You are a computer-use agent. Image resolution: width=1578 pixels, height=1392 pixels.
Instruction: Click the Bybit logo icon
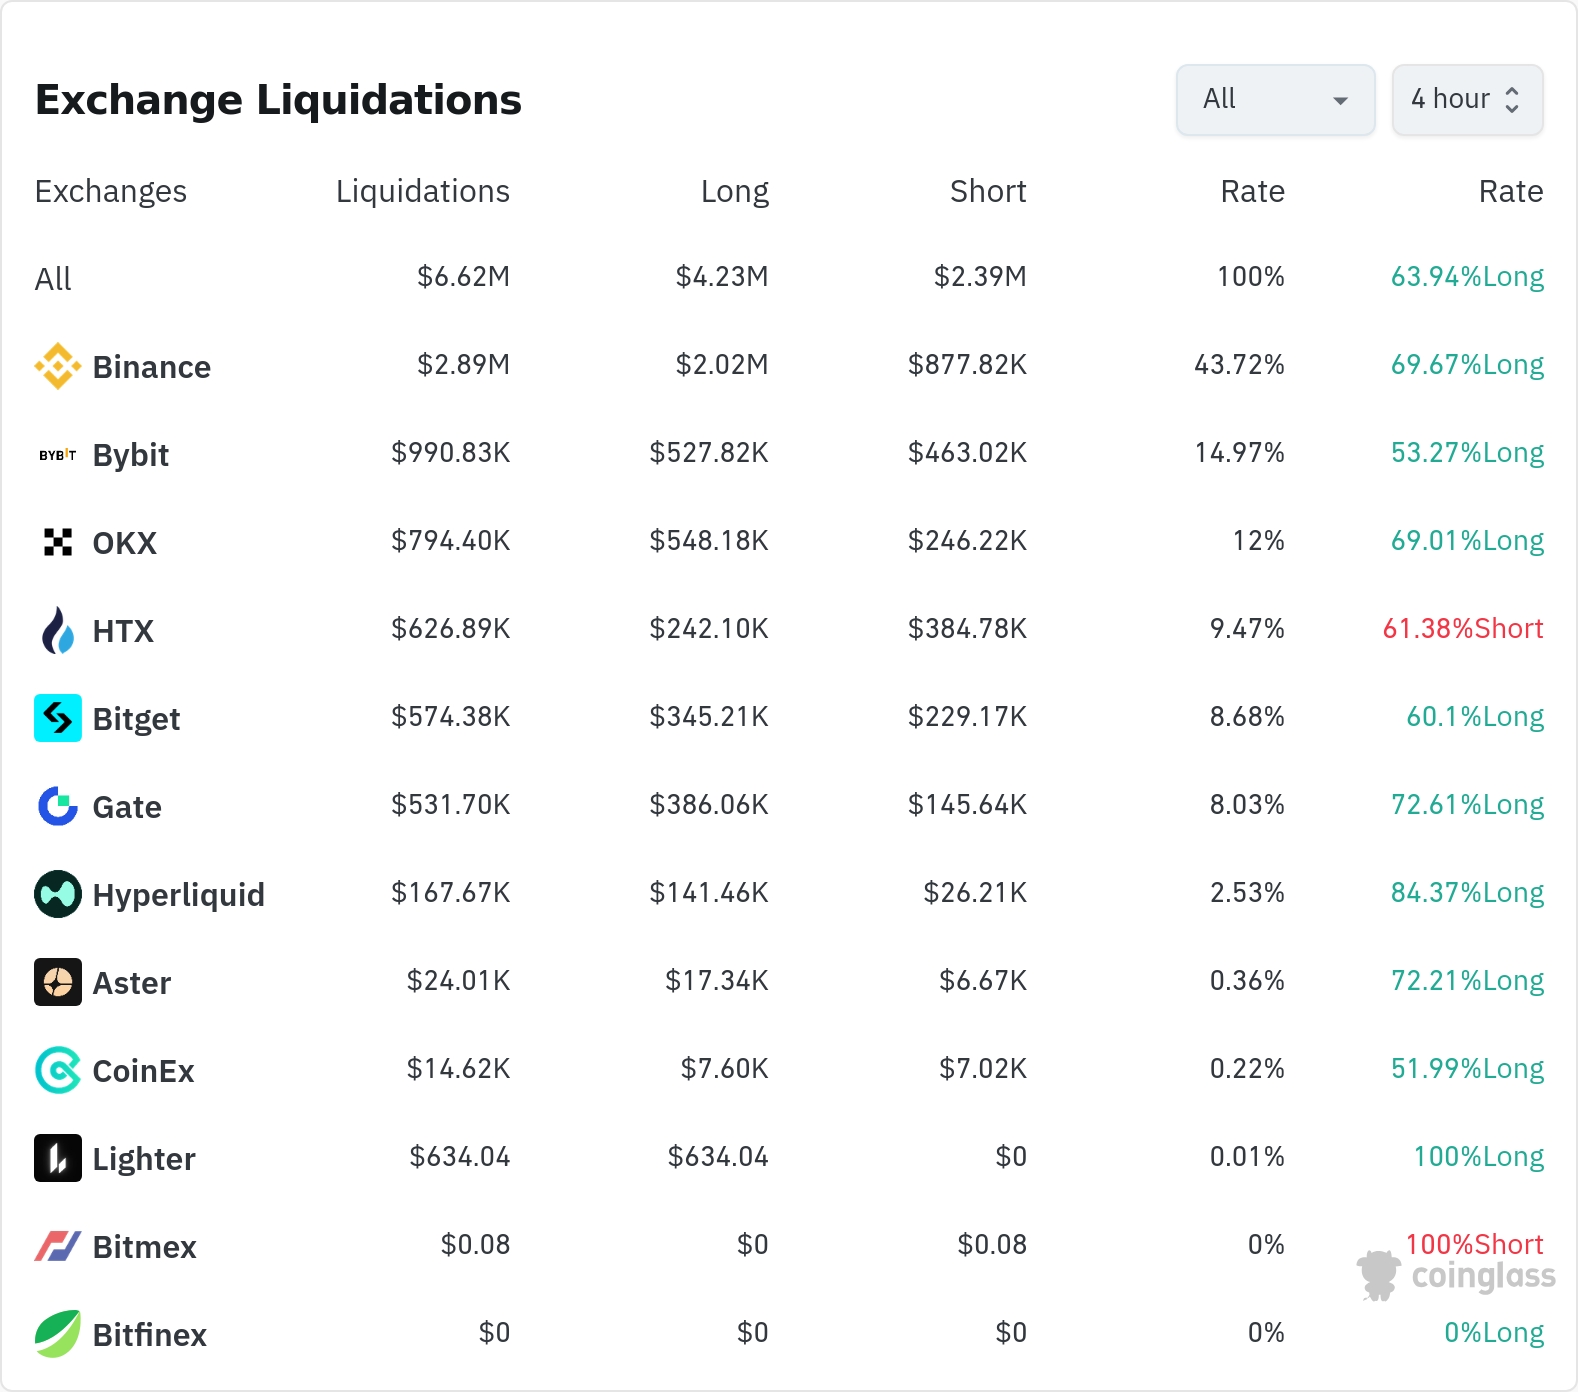[58, 455]
